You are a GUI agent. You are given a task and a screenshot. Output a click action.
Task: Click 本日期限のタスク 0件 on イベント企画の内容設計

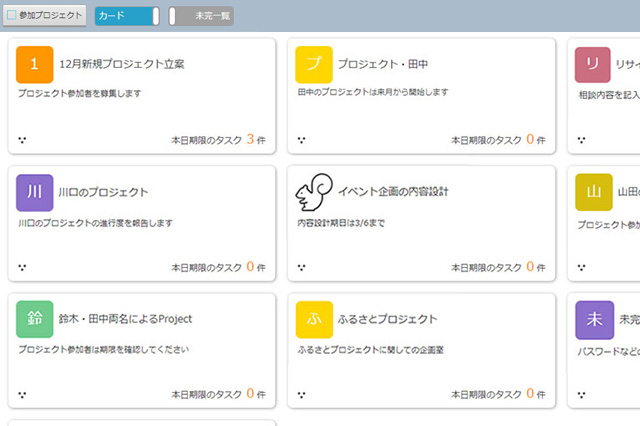click(498, 267)
